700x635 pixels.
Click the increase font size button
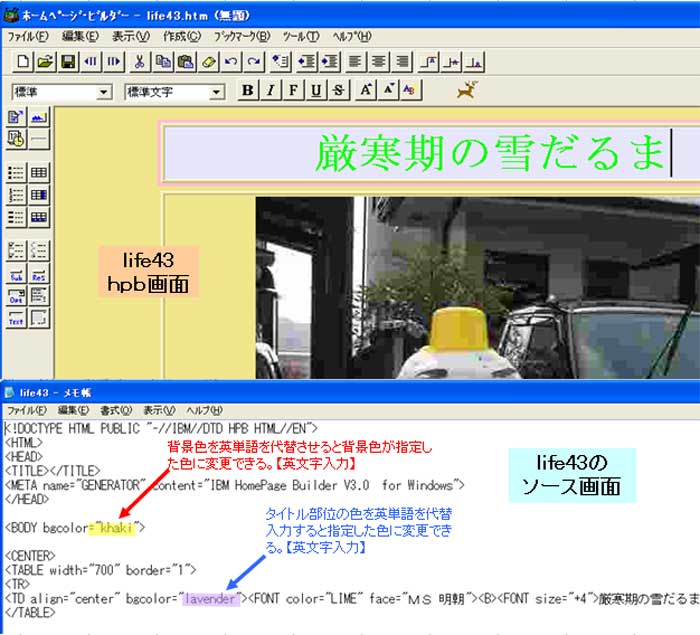click(366, 91)
